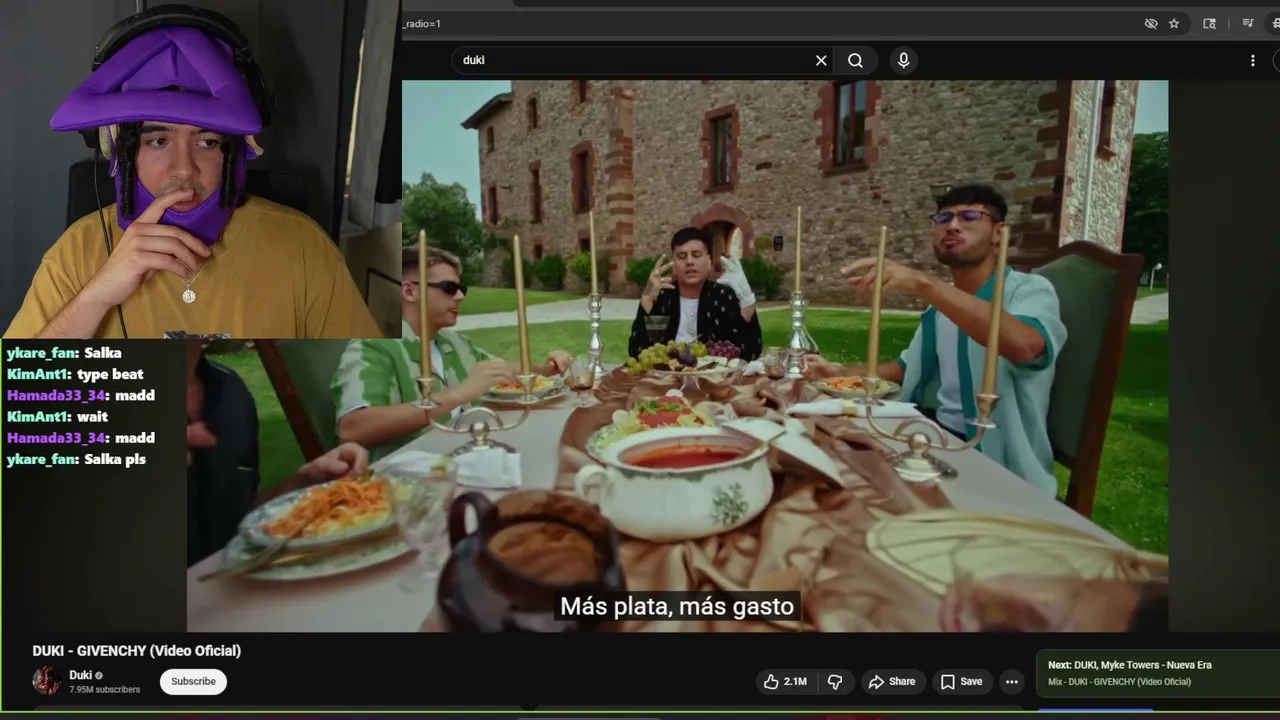Open the tab search icon in browser toolbar
The image size is (1280, 720).
(x=1209, y=24)
